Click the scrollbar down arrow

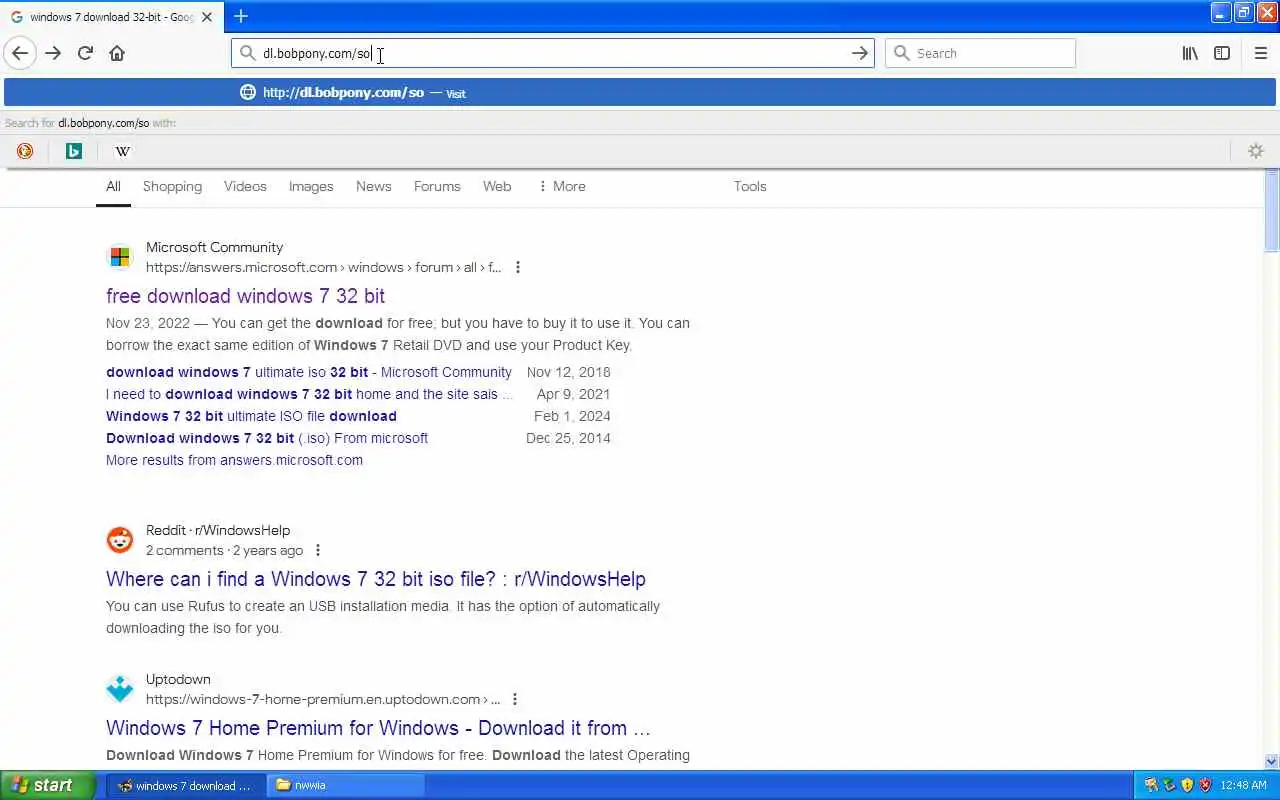(1271, 761)
